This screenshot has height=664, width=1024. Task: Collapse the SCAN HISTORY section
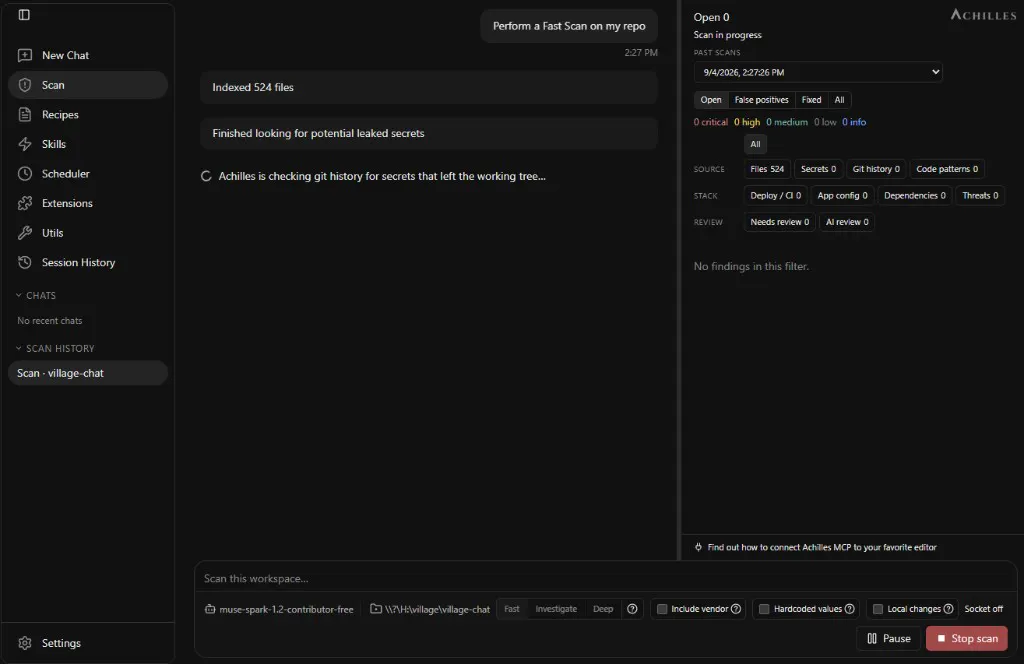coord(55,349)
